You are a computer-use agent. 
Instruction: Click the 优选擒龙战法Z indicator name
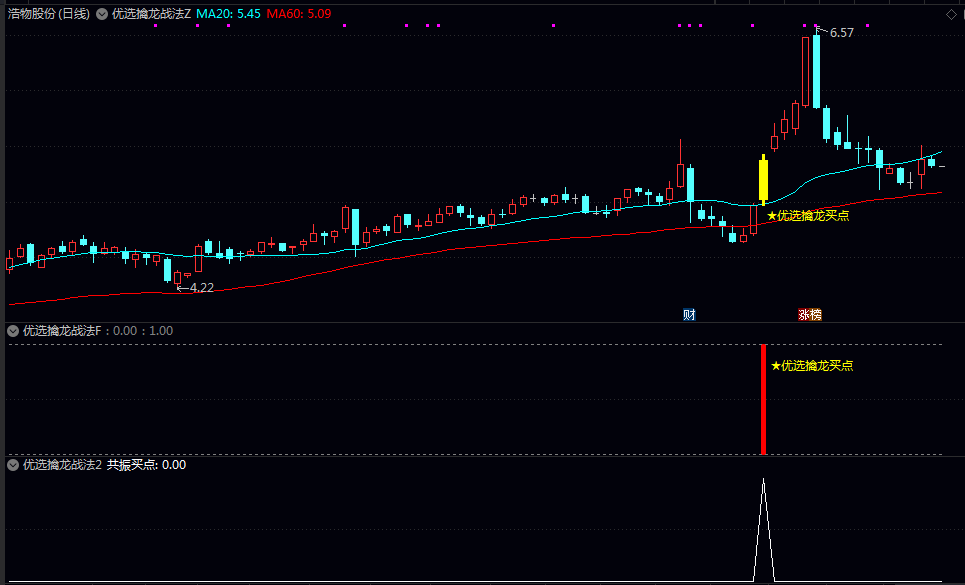151,14
